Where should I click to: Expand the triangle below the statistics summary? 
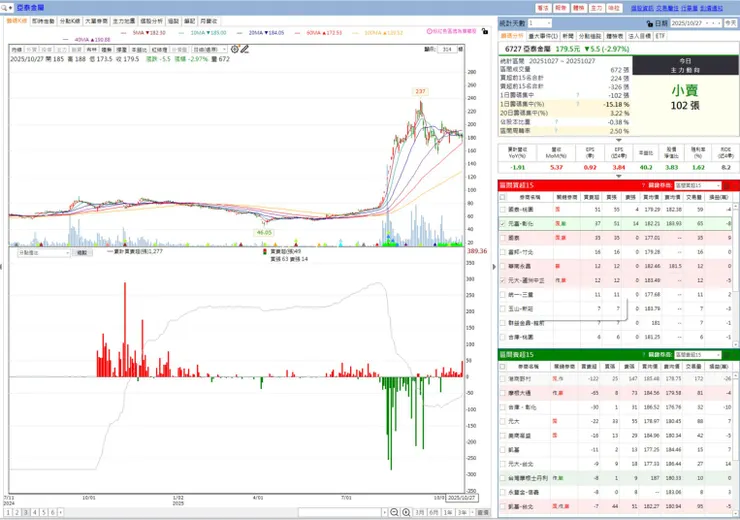[x=619, y=140]
